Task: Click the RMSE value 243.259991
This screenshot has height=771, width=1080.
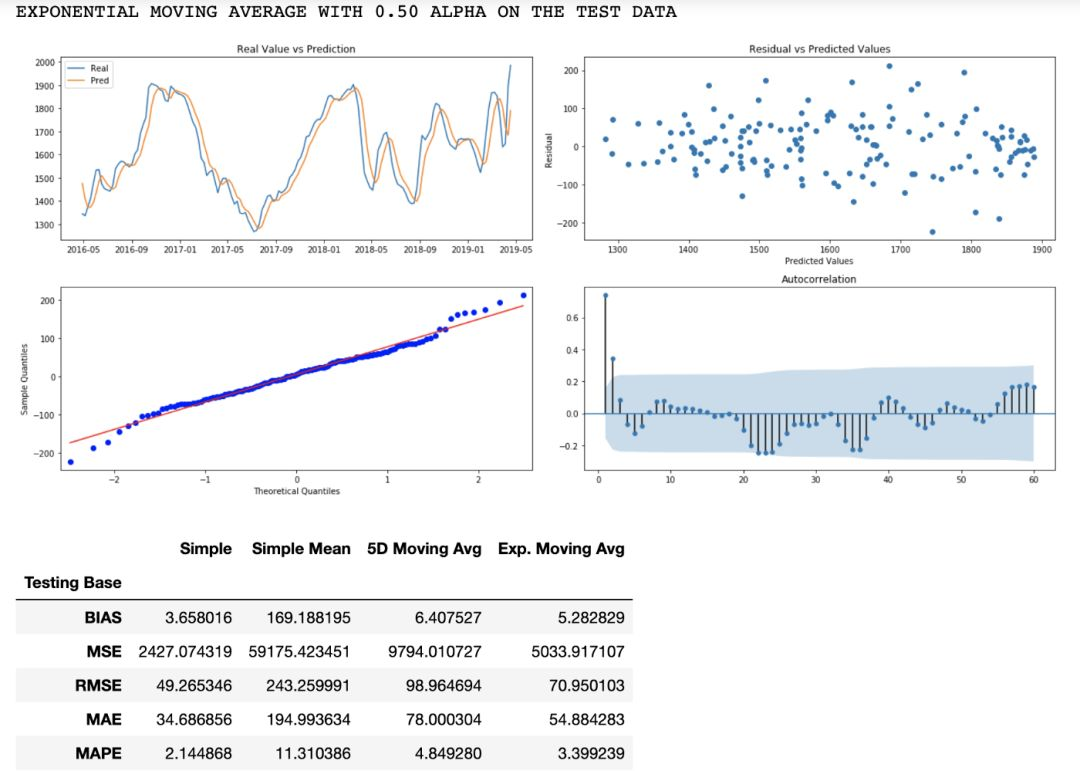Action: [309, 686]
